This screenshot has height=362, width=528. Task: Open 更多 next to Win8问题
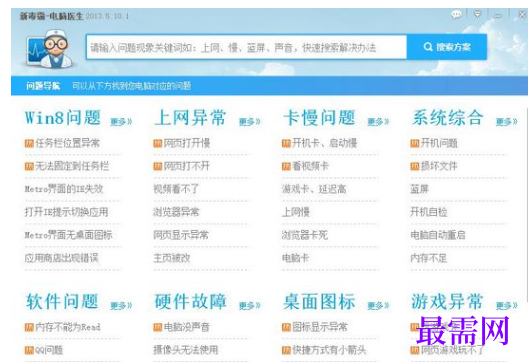point(121,122)
